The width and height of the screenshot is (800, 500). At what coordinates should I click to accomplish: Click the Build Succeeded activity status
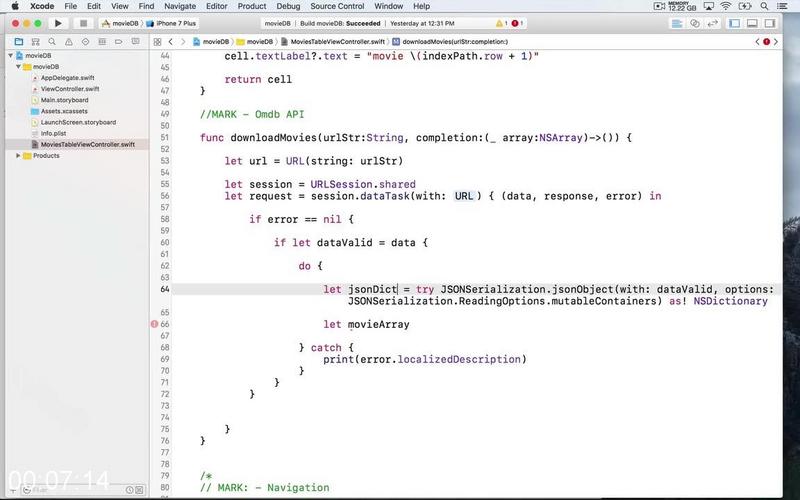coord(340,23)
